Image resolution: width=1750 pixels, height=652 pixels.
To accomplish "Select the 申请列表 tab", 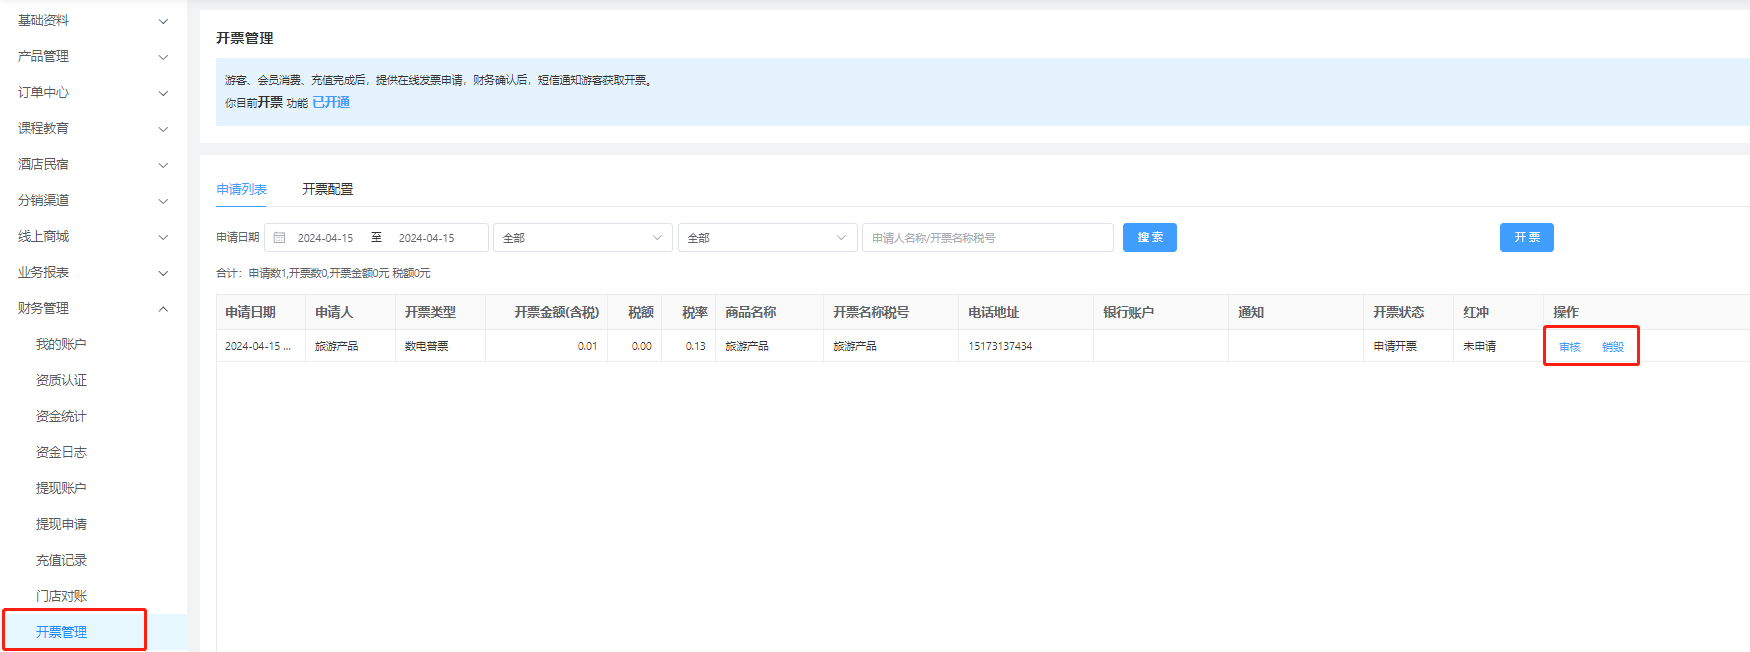I will click(241, 189).
